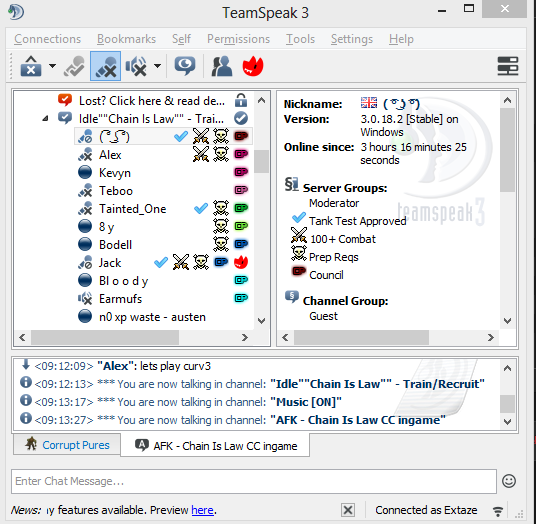Click the red flame icon on Jack's row
Image resolution: width=536 pixels, height=524 pixels.
point(241,262)
